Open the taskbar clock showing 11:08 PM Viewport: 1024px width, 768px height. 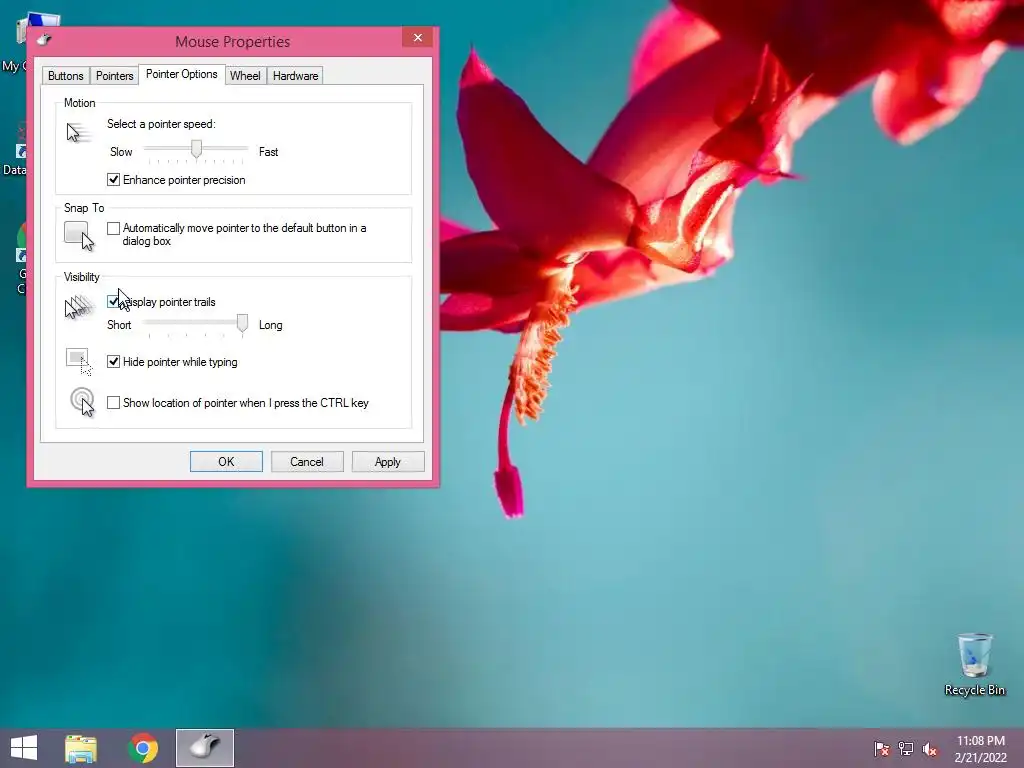980,749
